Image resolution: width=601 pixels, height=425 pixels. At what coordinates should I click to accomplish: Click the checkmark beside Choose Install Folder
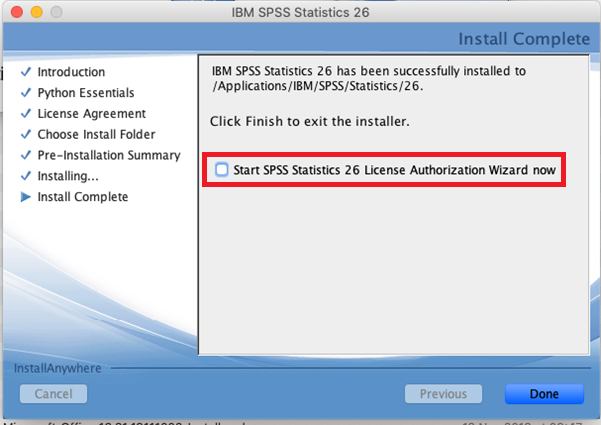coord(26,134)
